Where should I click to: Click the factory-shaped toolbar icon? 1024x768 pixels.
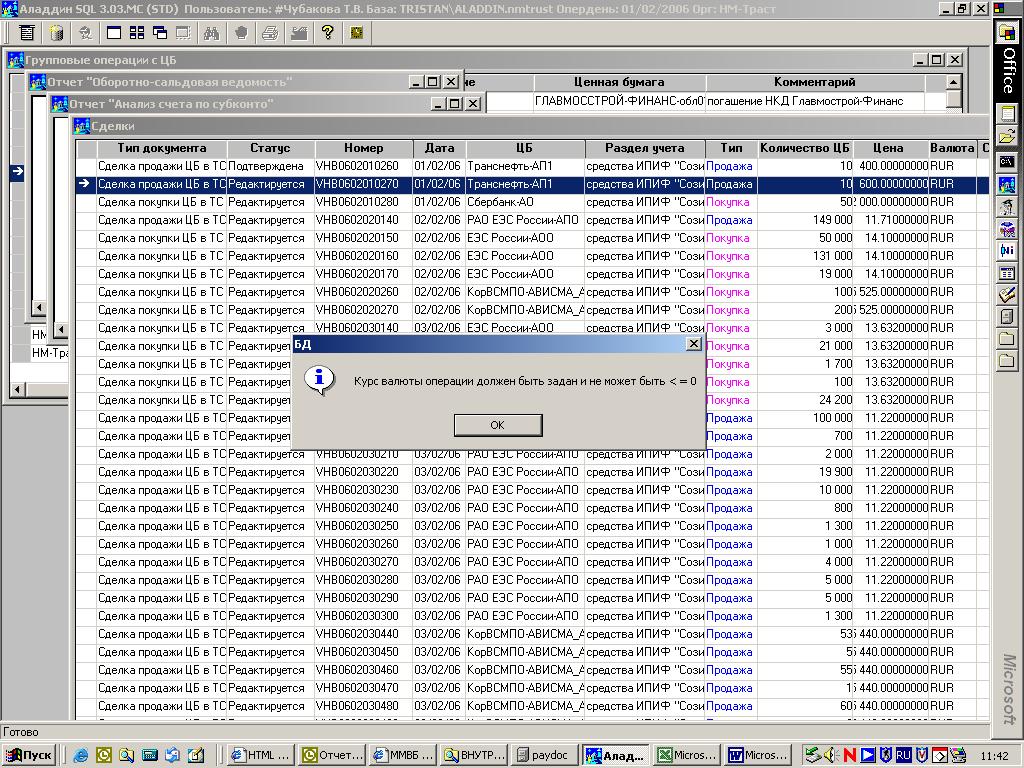point(299,33)
